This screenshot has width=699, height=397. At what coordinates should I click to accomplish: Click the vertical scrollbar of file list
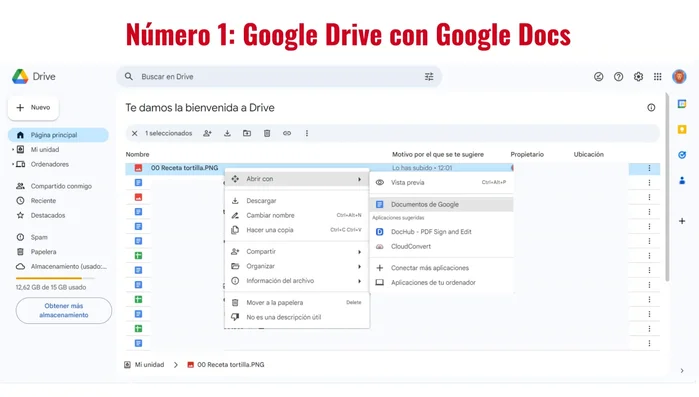[x=667, y=187]
